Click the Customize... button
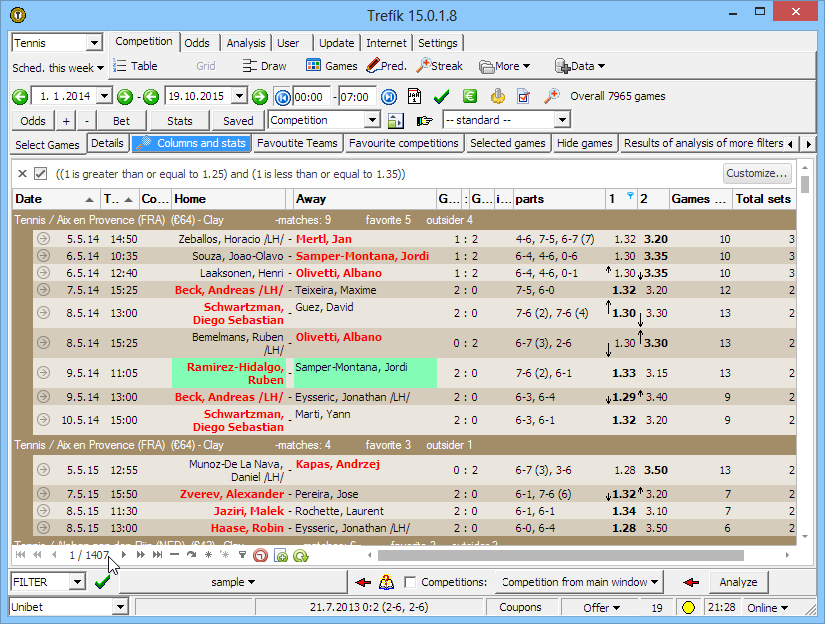The width and height of the screenshot is (825, 624). point(757,173)
